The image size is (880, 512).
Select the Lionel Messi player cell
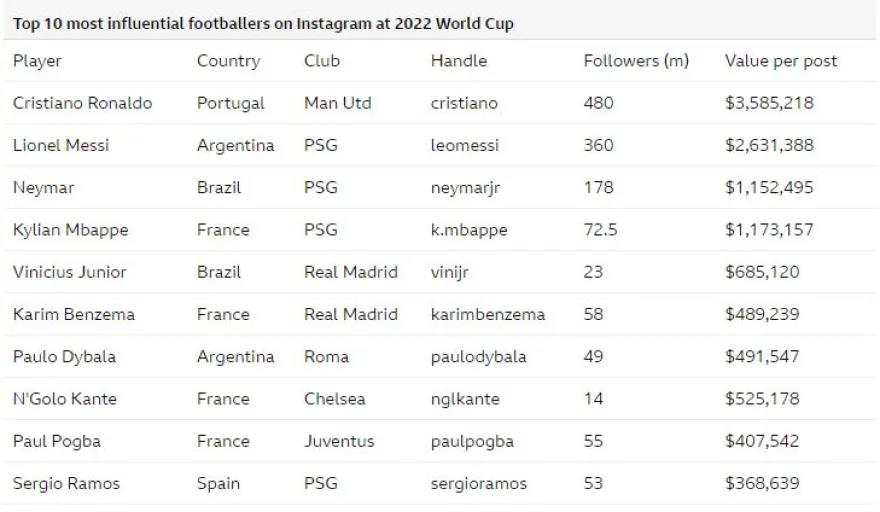pos(61,145)
